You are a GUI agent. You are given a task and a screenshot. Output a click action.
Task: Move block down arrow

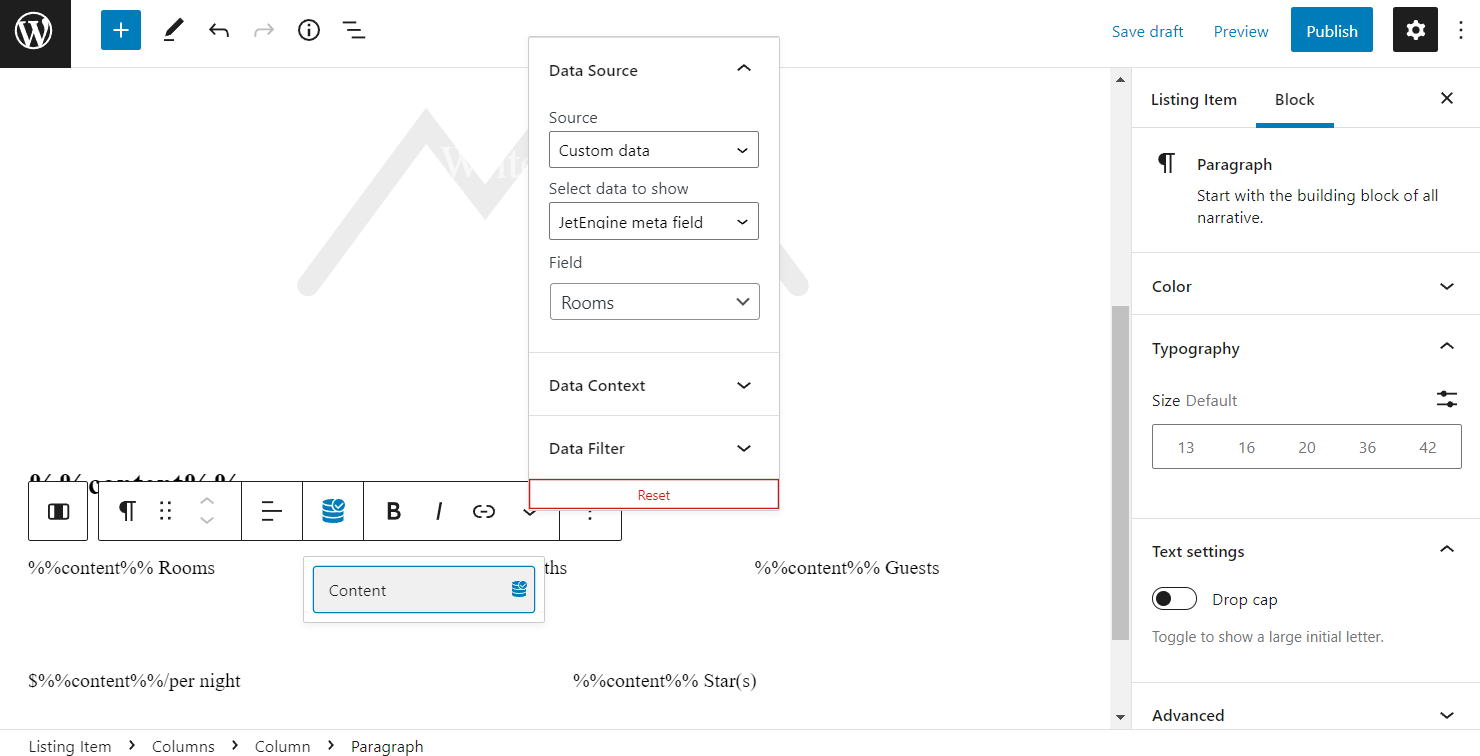coord(207,521)
